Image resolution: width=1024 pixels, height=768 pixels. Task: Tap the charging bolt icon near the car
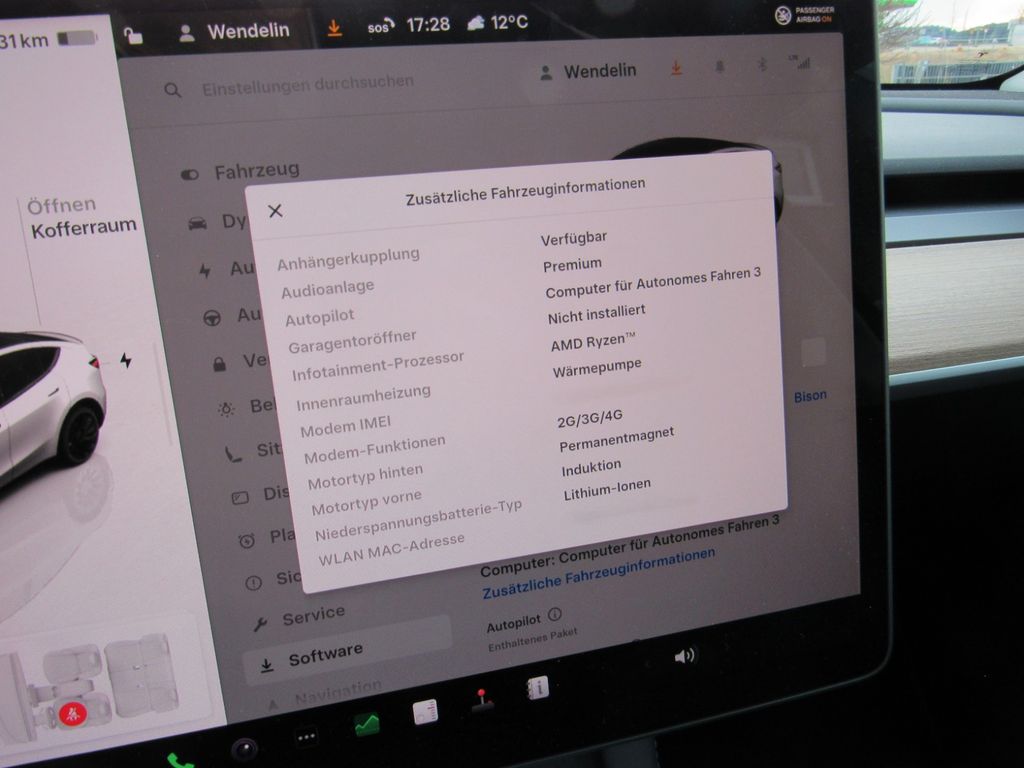pyautogui.click(x=126, y=360)
